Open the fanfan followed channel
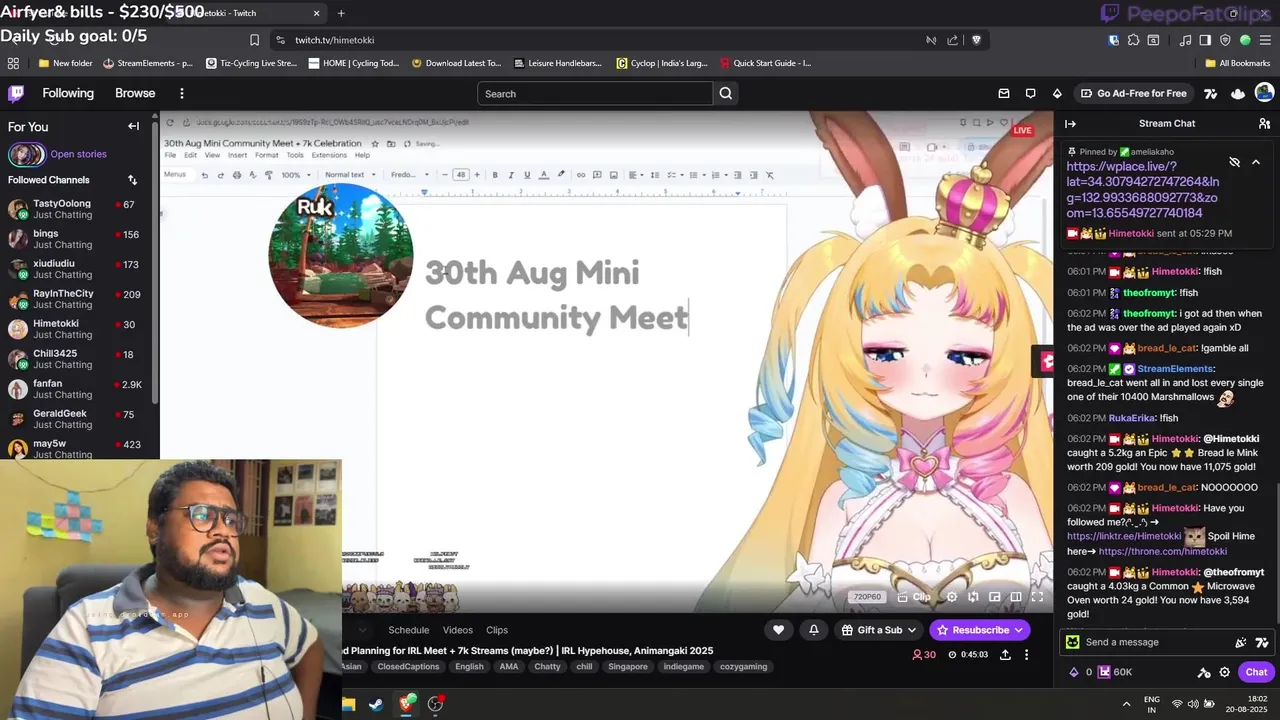Screen dimensions: 1280x720 click(76, 389)
